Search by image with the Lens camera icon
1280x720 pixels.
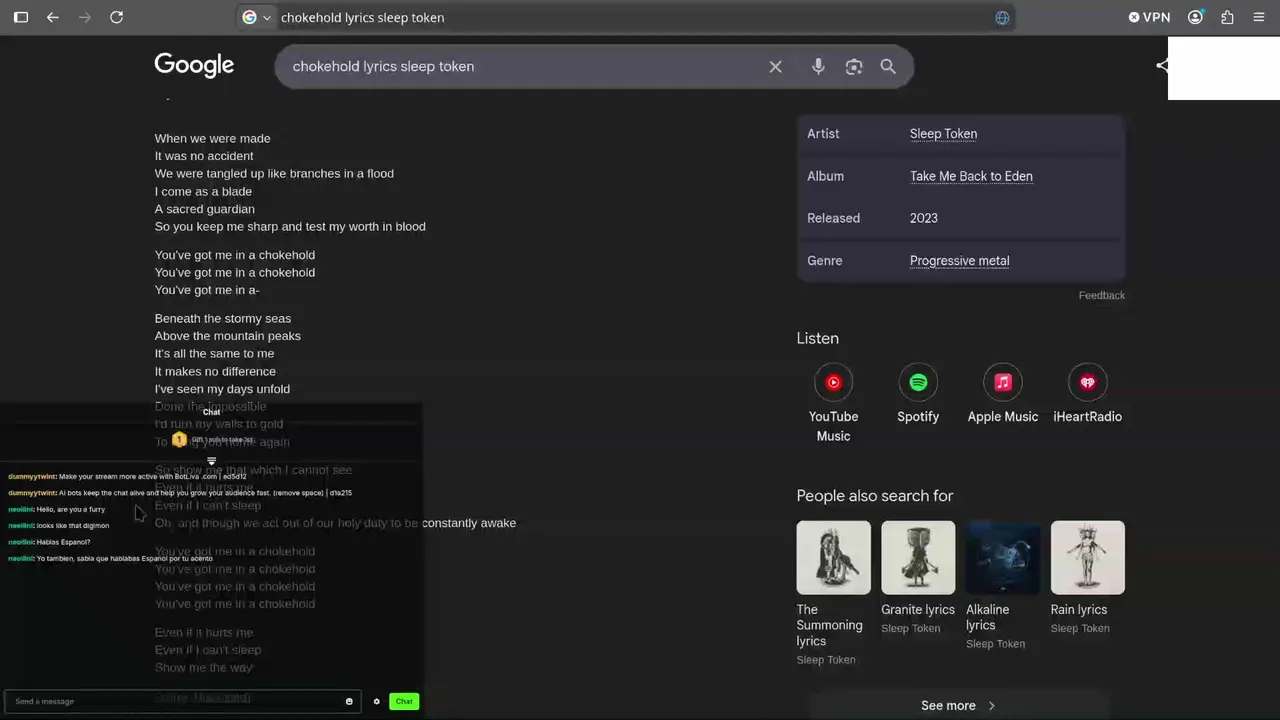coord(854,66)
